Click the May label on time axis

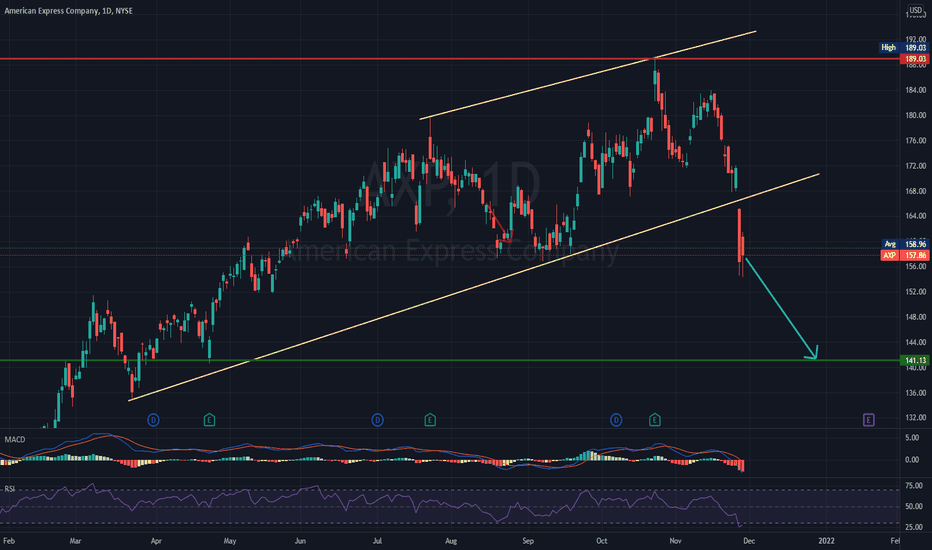point(230,541)
